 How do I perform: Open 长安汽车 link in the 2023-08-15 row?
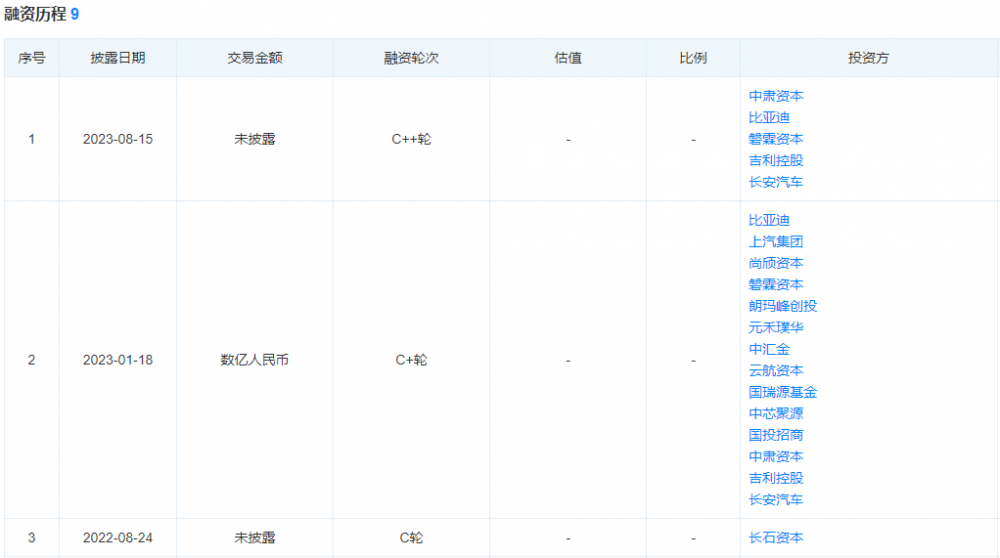click(x=776, y=182)
